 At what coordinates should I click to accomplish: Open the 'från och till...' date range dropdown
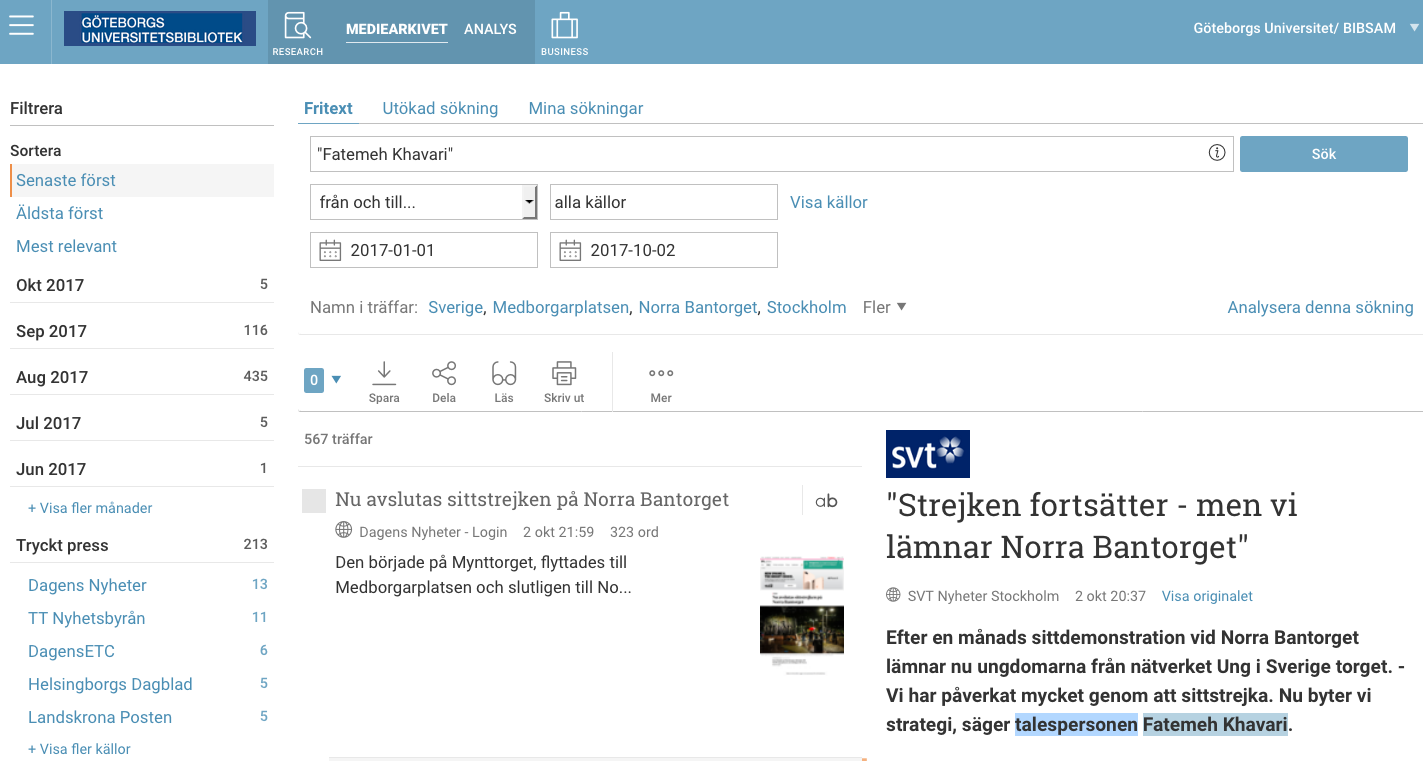(x=423, y=202)
